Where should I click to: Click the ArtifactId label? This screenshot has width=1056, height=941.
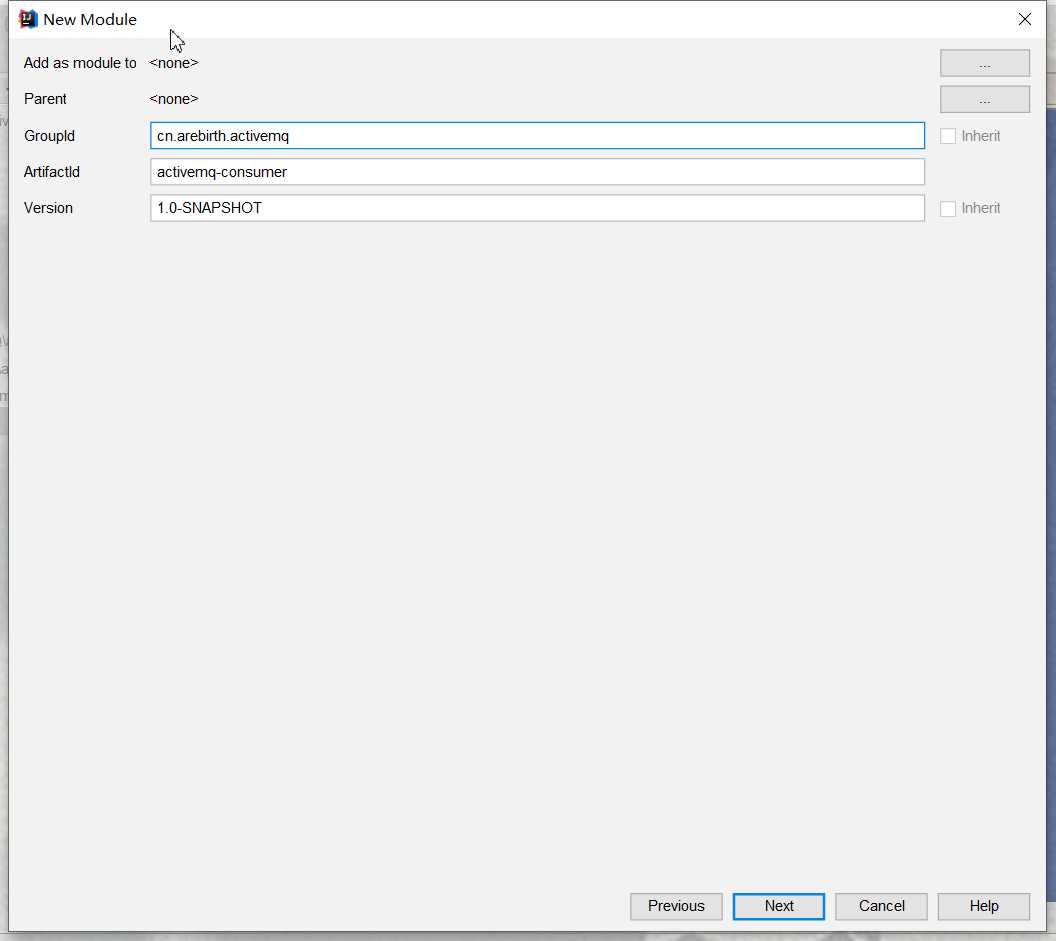point(52,172)
